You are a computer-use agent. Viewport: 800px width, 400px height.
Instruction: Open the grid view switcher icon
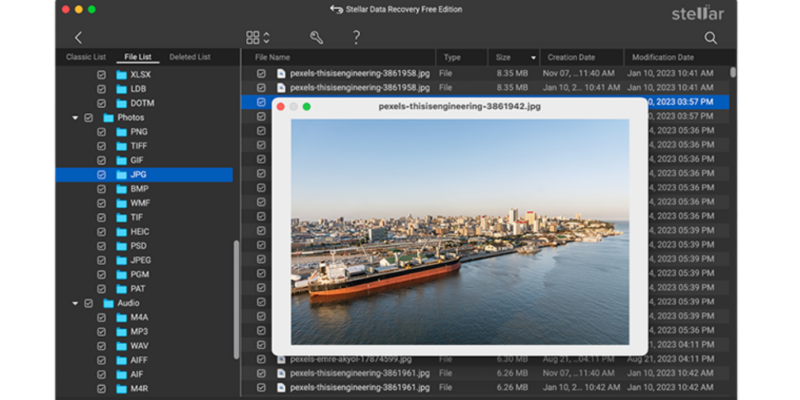click(253, 37)
